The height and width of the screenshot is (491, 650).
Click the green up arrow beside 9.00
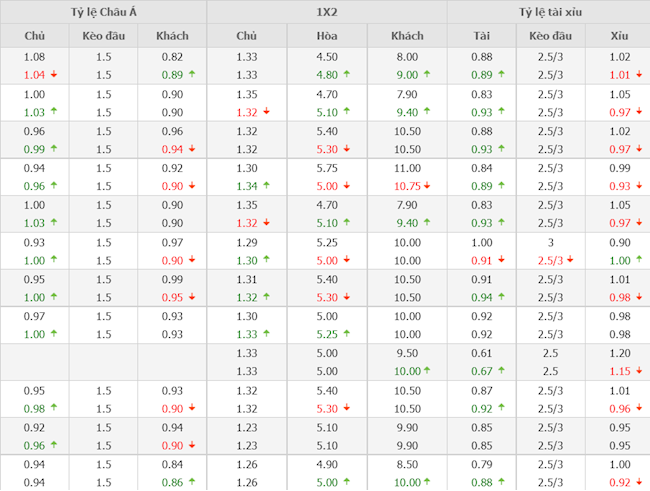click(426, 75)
